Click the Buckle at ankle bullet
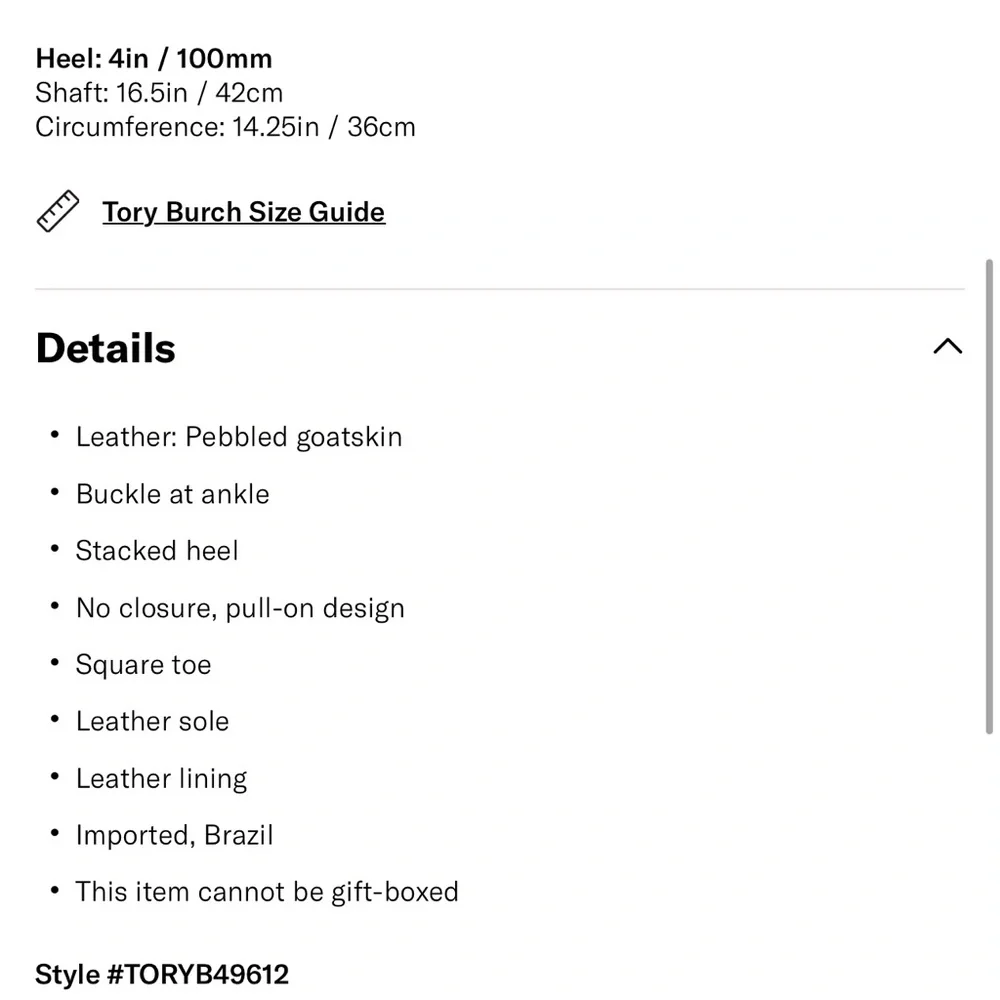The width and height of the screenshot is (1000, 1000). pyautogui.click(x=173, y=494)
